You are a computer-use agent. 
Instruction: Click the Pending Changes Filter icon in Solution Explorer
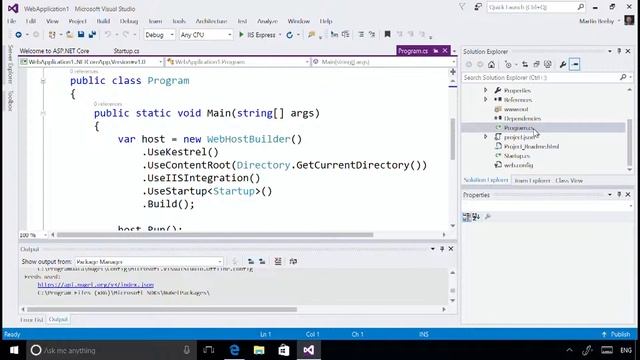coord(508,64)
